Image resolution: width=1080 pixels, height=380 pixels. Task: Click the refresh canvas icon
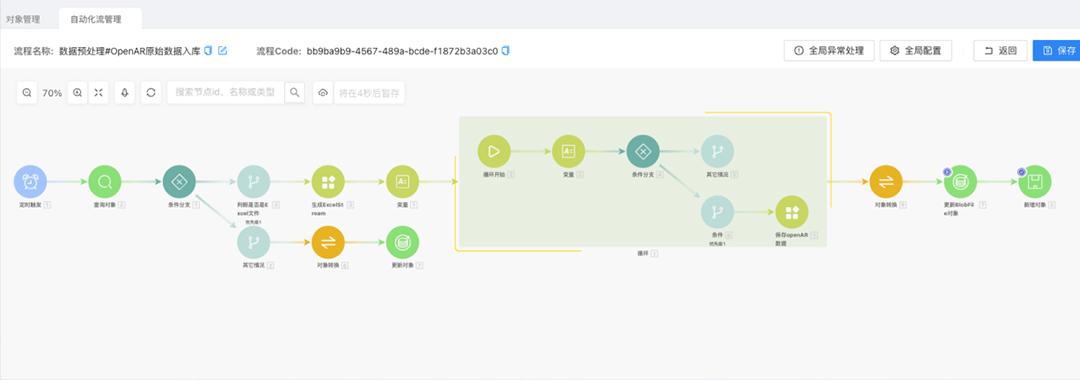pyautogui.click(x=151, y=92)
